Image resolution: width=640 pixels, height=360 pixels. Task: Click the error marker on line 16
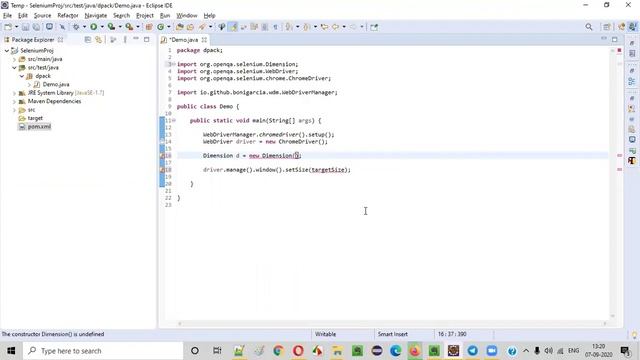point(162,156)
